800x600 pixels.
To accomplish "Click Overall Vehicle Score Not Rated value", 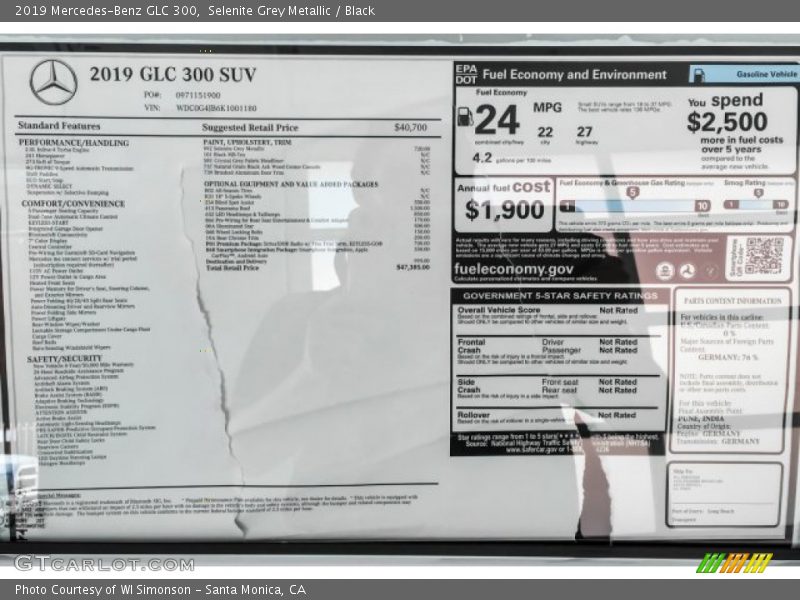I will click(618, 310).
